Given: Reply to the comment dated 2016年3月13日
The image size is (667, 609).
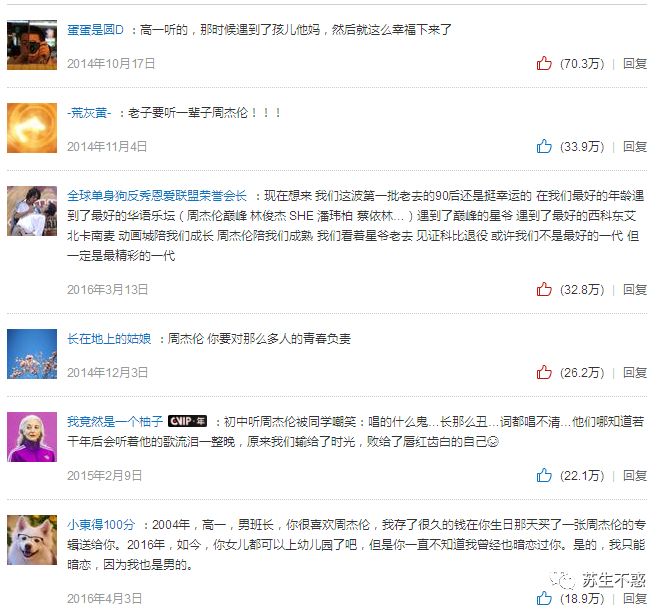Looking at the screenshot, I should click(x=635, y=289).
